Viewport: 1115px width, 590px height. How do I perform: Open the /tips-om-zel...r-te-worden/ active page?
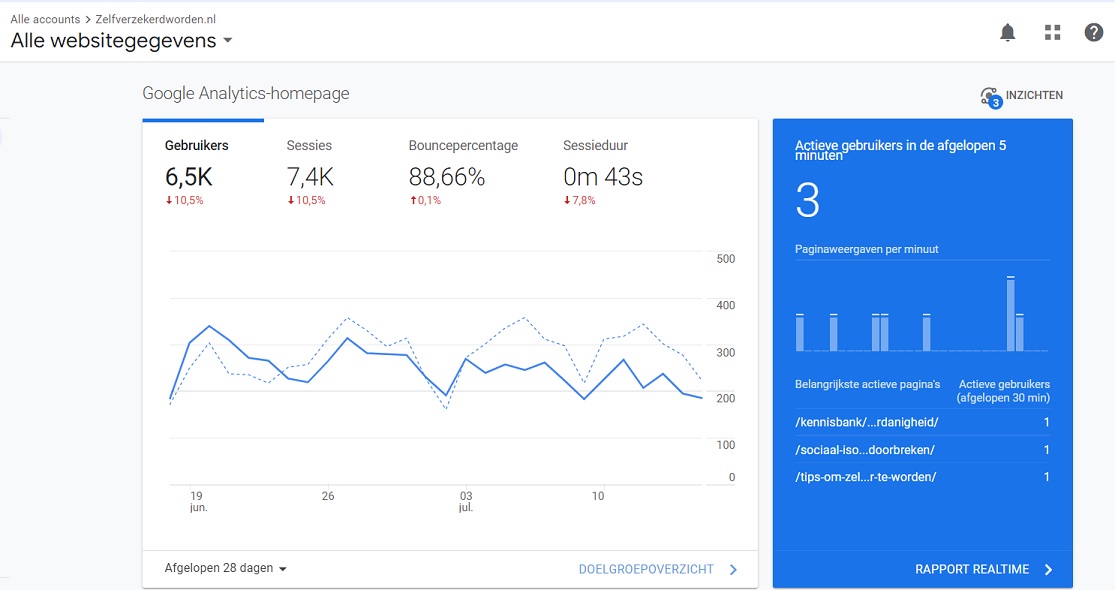[865, 477]
